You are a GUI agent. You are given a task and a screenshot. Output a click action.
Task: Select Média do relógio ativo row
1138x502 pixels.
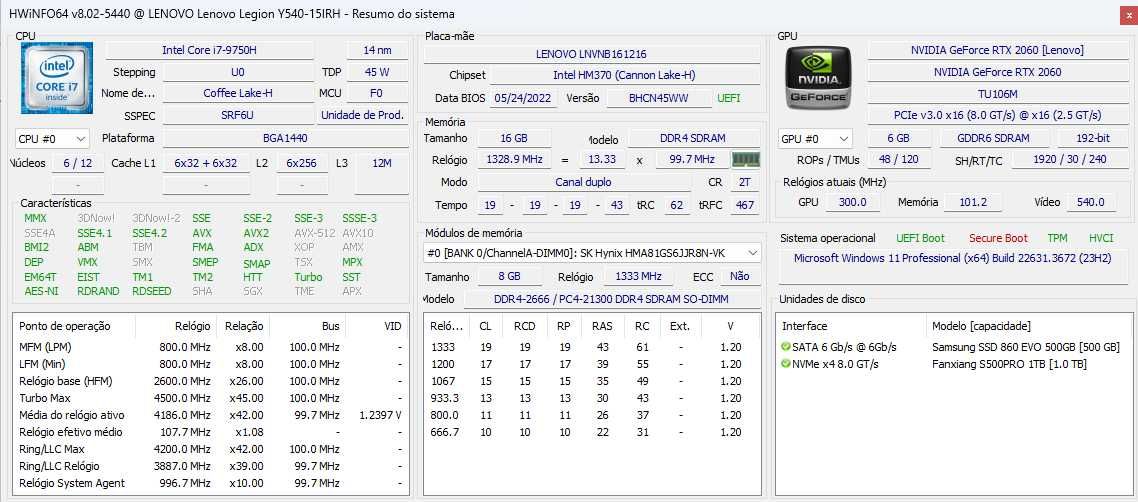pos(210,415)
